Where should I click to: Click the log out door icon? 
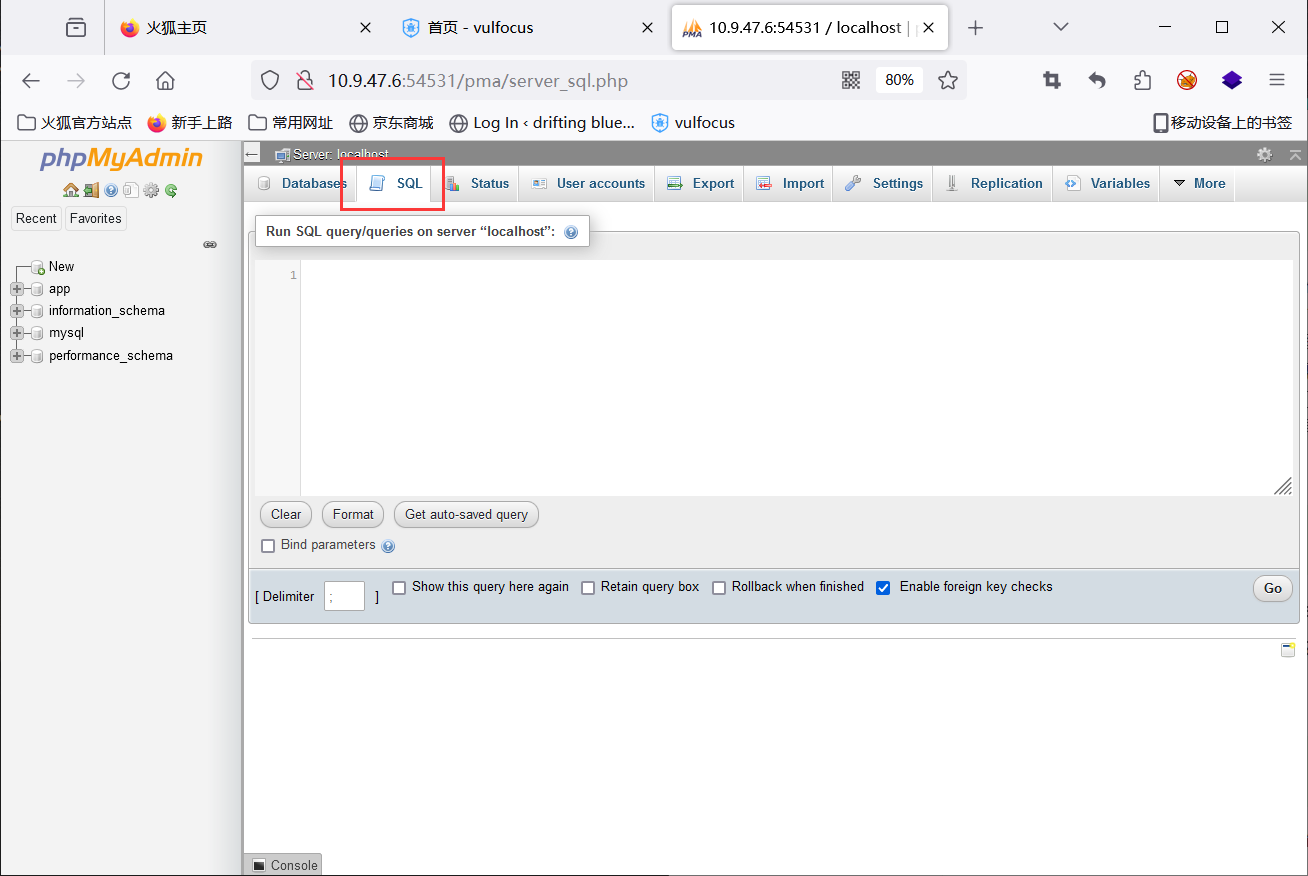pos(91,190)
